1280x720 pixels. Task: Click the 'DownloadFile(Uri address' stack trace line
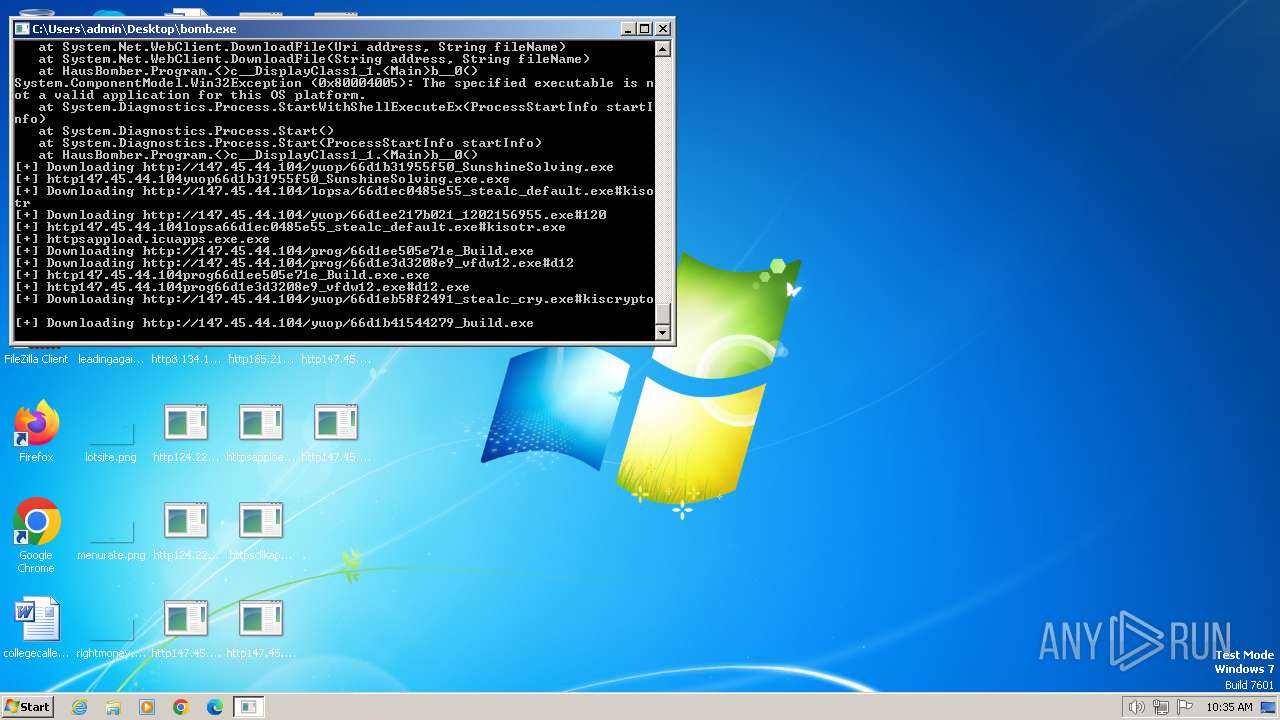(302, 47)
